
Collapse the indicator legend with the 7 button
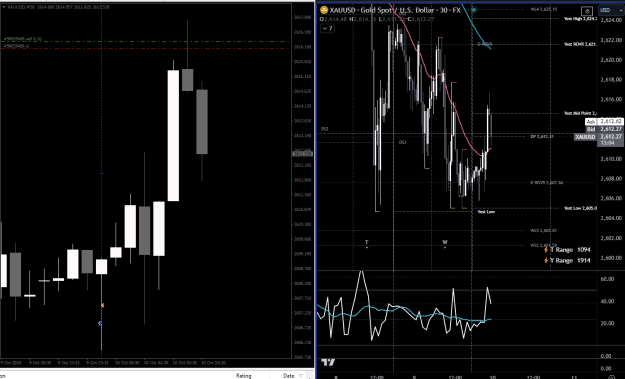tap(327, 28)
